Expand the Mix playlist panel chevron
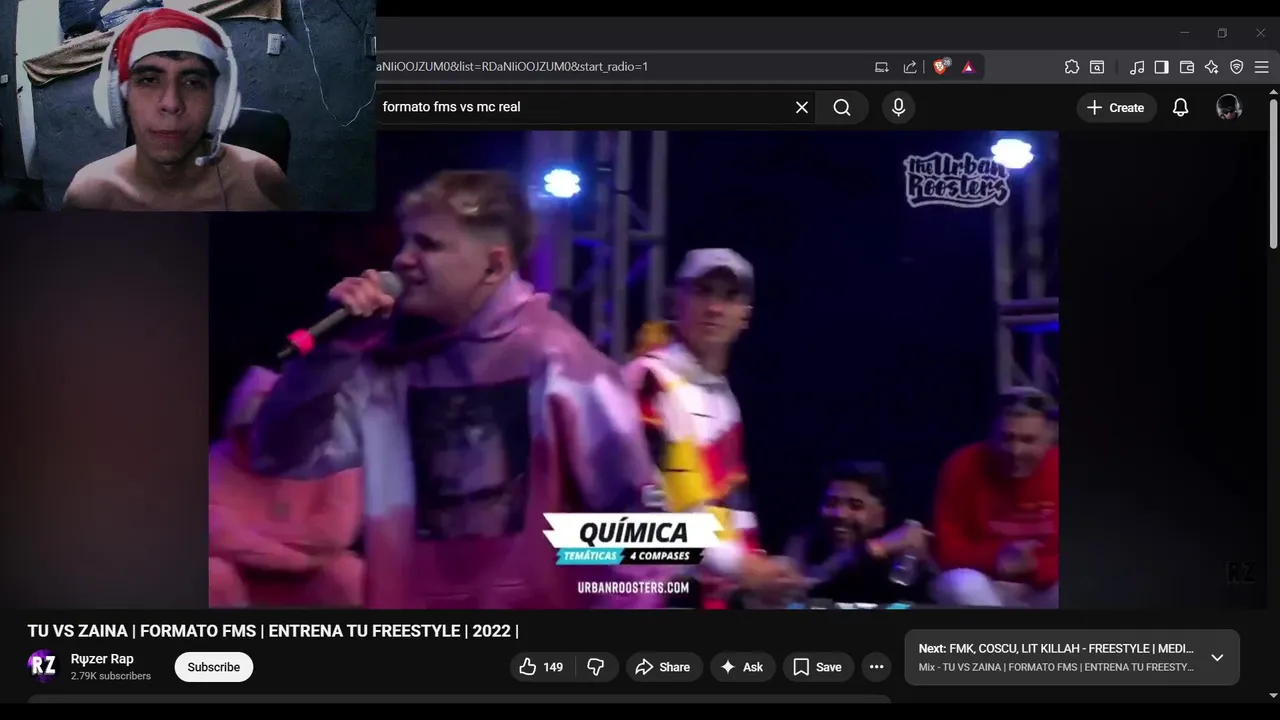The width and height of the screenshot is (1280, 720). click(x=1217, y=658)
